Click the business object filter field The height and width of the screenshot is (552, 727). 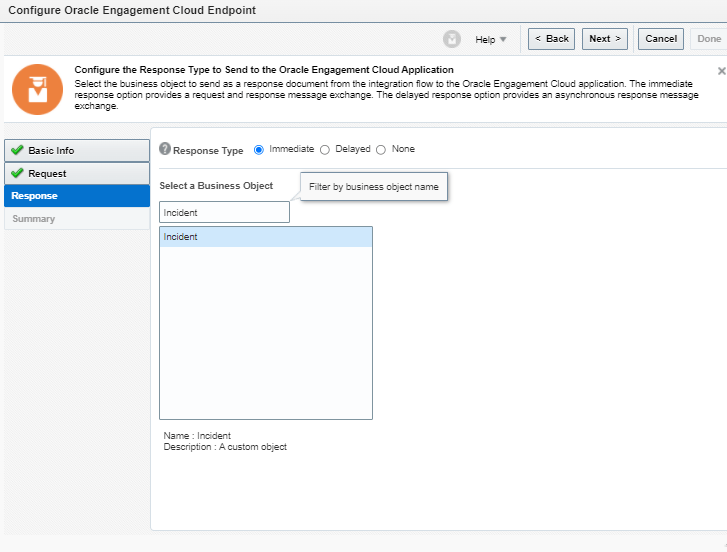[x=224, y=212]
